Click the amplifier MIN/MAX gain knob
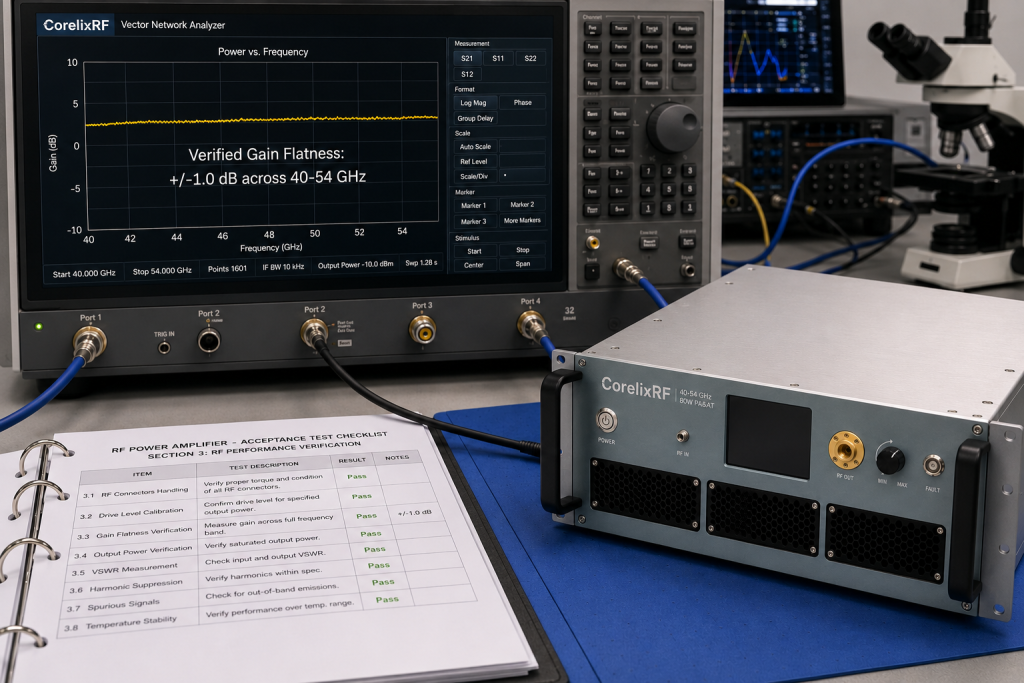Viewport: 1024px width, 683px height. coord(890,460)
